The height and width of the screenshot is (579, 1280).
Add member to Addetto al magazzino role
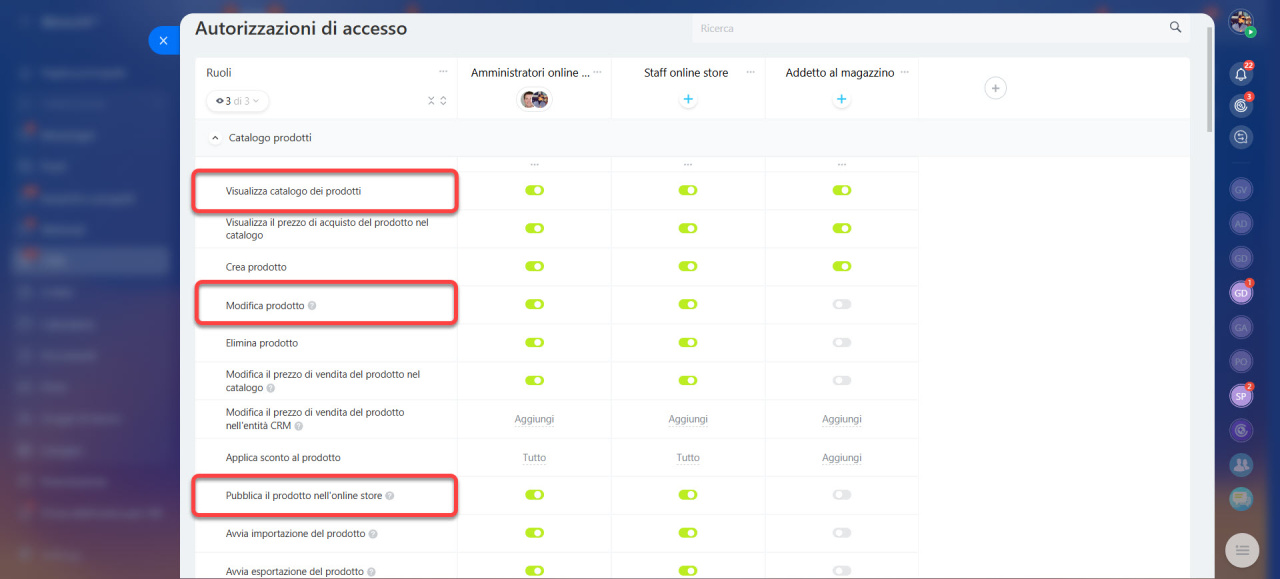841,99
